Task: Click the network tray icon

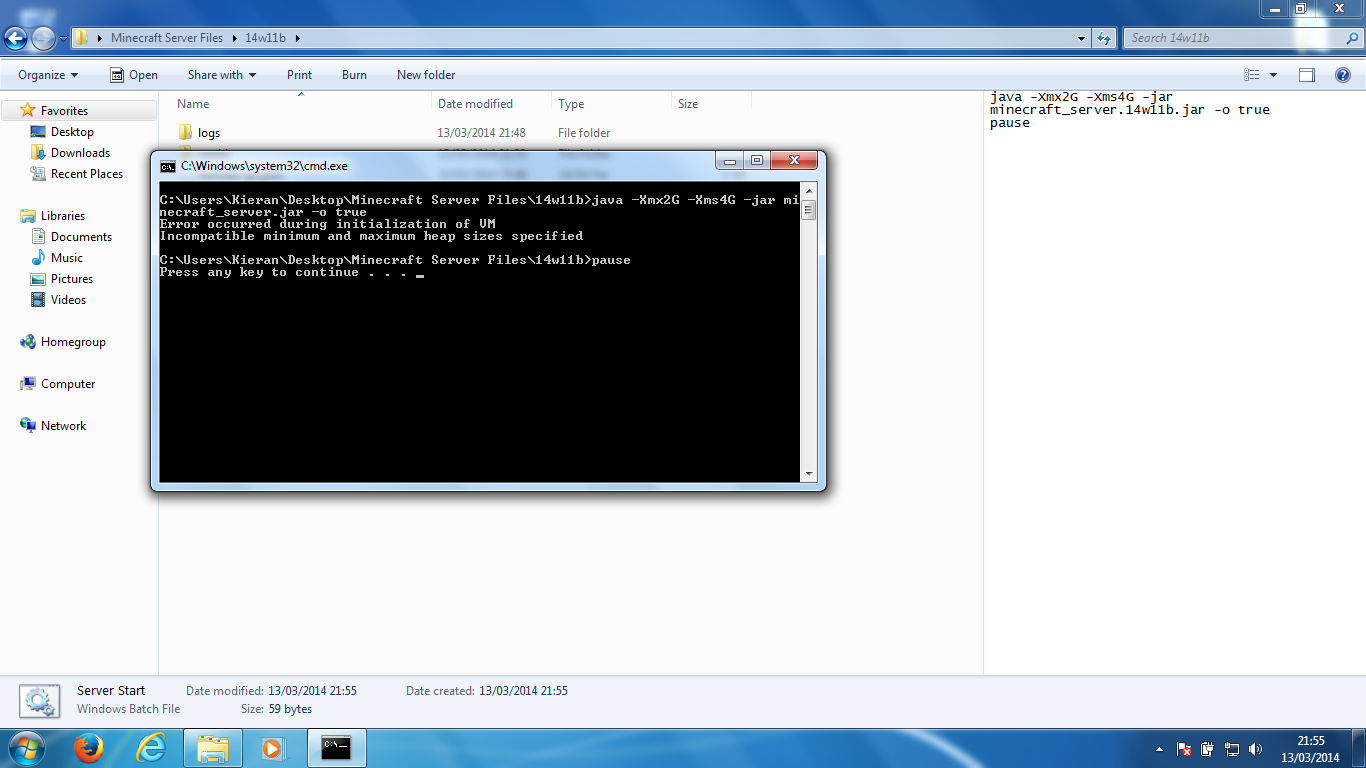Action: (x=1232, y=749)
